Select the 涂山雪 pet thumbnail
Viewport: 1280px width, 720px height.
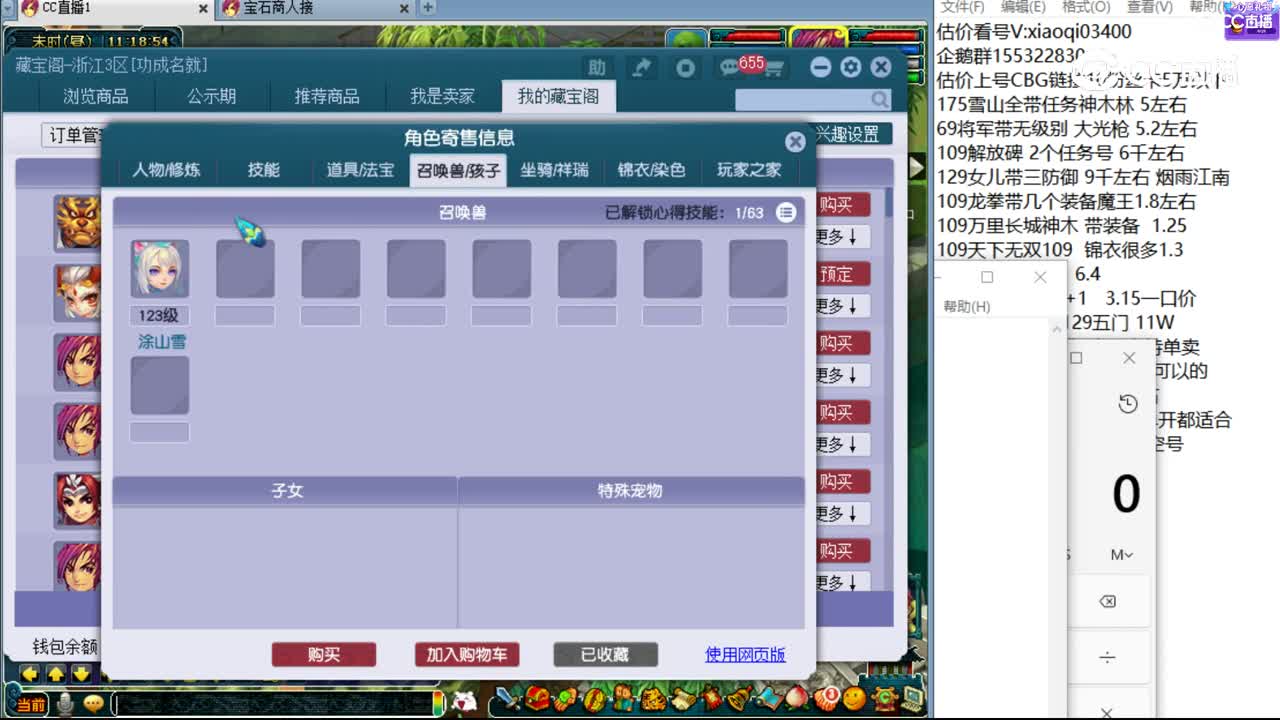tap(158, 268)
